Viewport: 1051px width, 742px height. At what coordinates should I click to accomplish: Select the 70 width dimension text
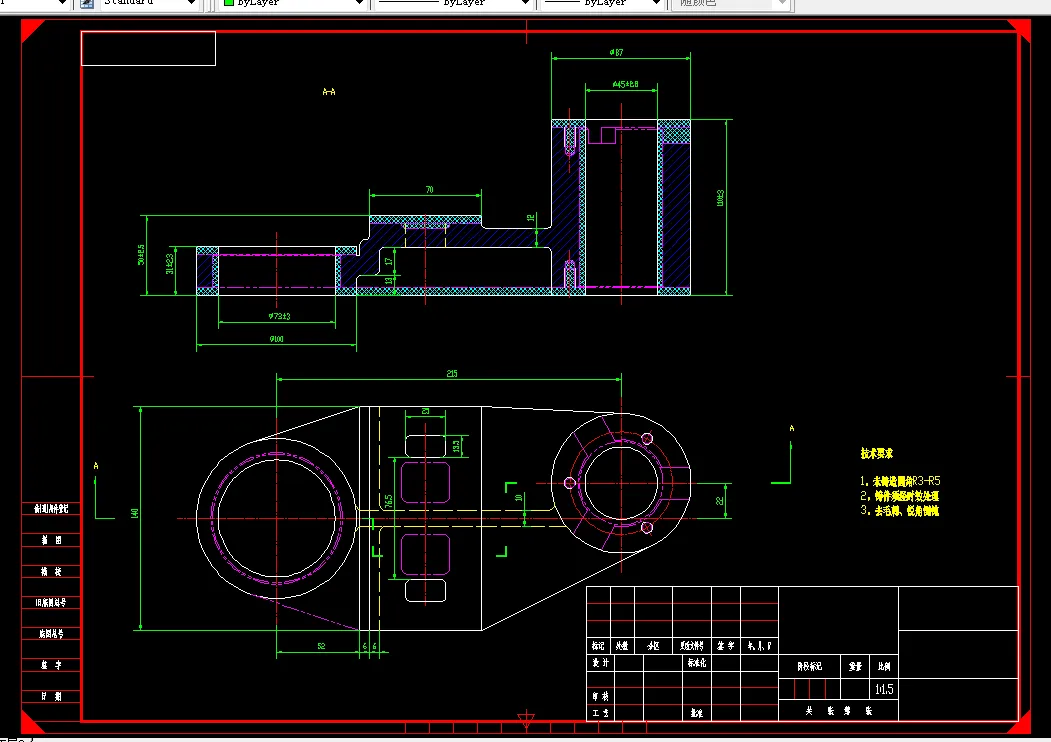430,190
